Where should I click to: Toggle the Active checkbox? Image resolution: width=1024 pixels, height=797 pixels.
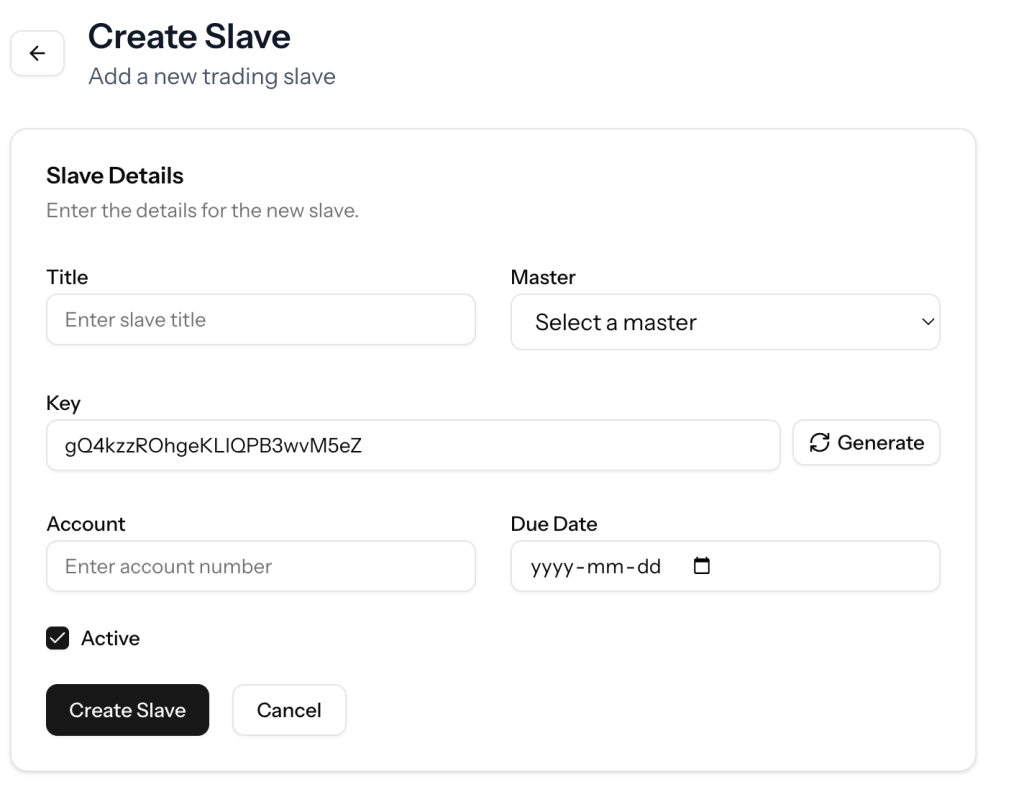58,638
